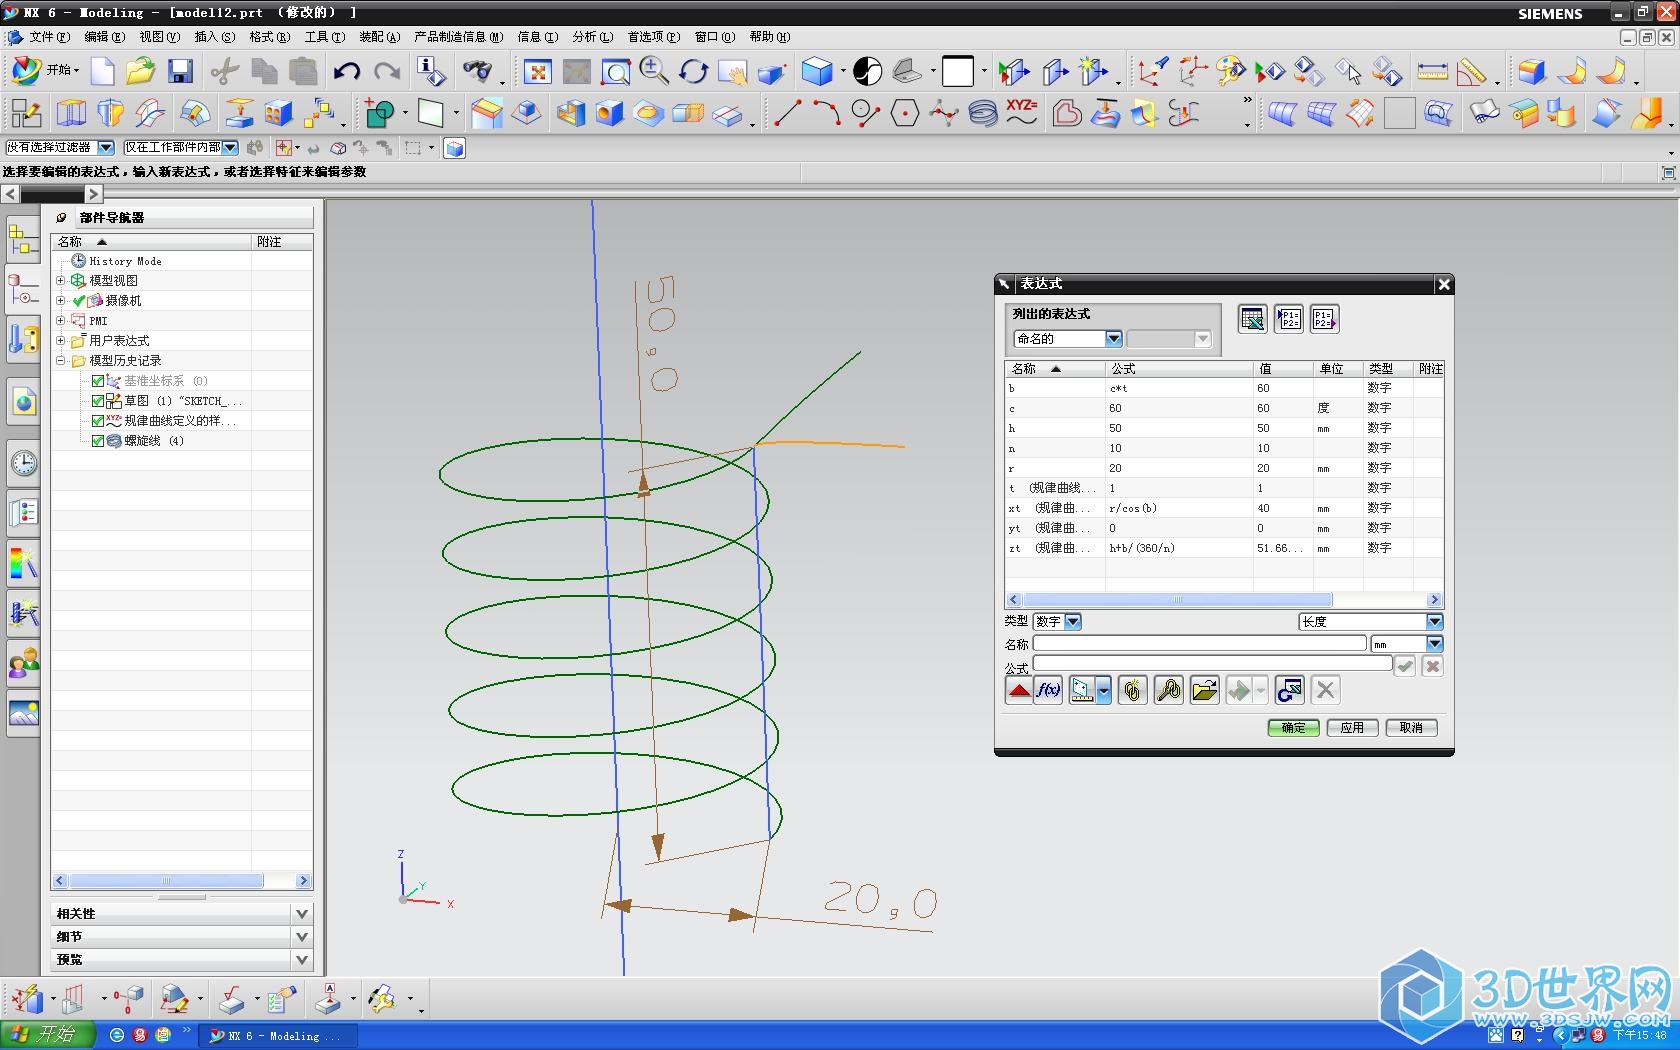Image resolution: width=1680 pixels, height=1050 pixels.
Task: Click the Undo arrow icon
Action: point(346,71)
